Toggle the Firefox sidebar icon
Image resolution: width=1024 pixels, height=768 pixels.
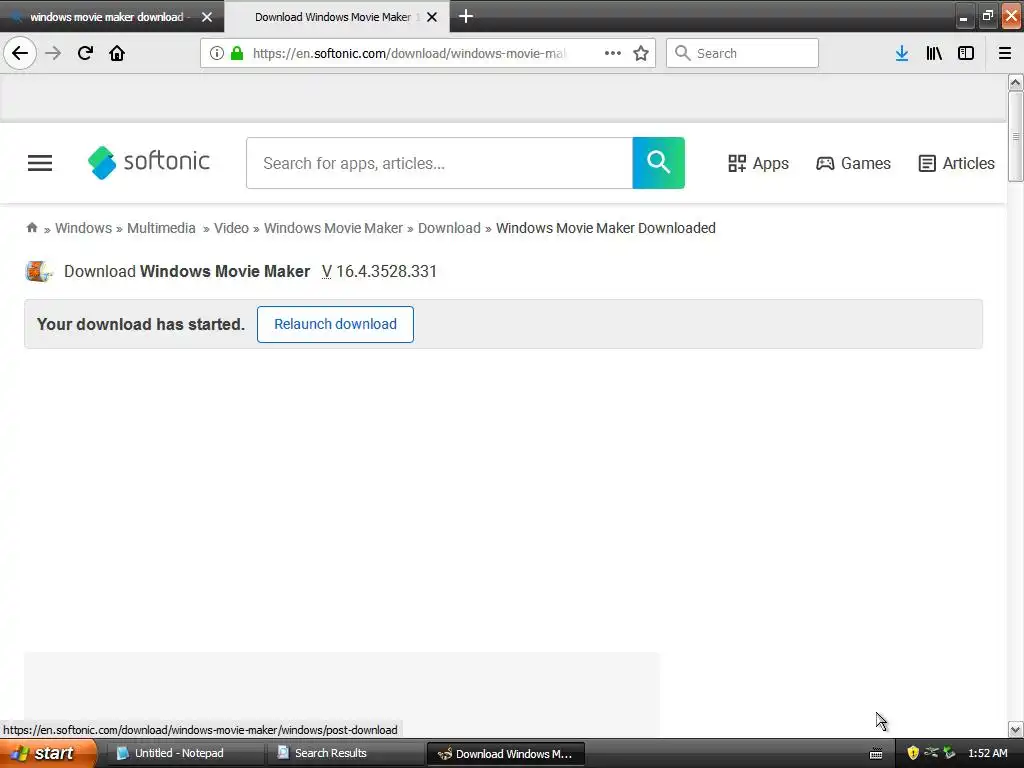point(966,53)
